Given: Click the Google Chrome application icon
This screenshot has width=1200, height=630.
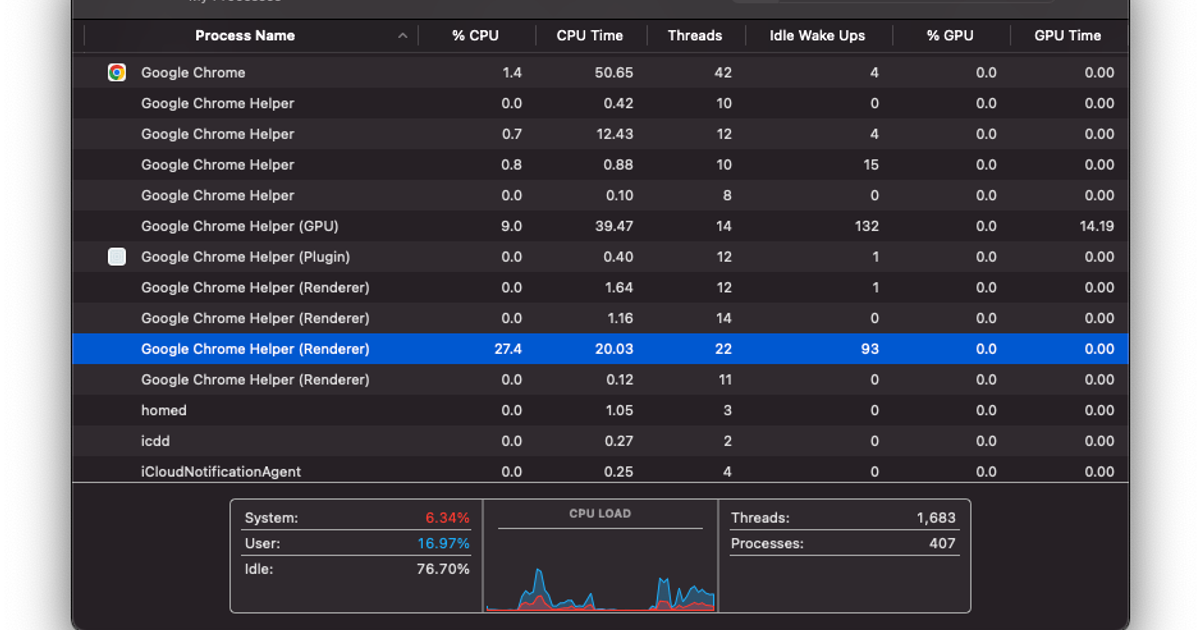Looking at the screenshot, I should click(117, 72).
